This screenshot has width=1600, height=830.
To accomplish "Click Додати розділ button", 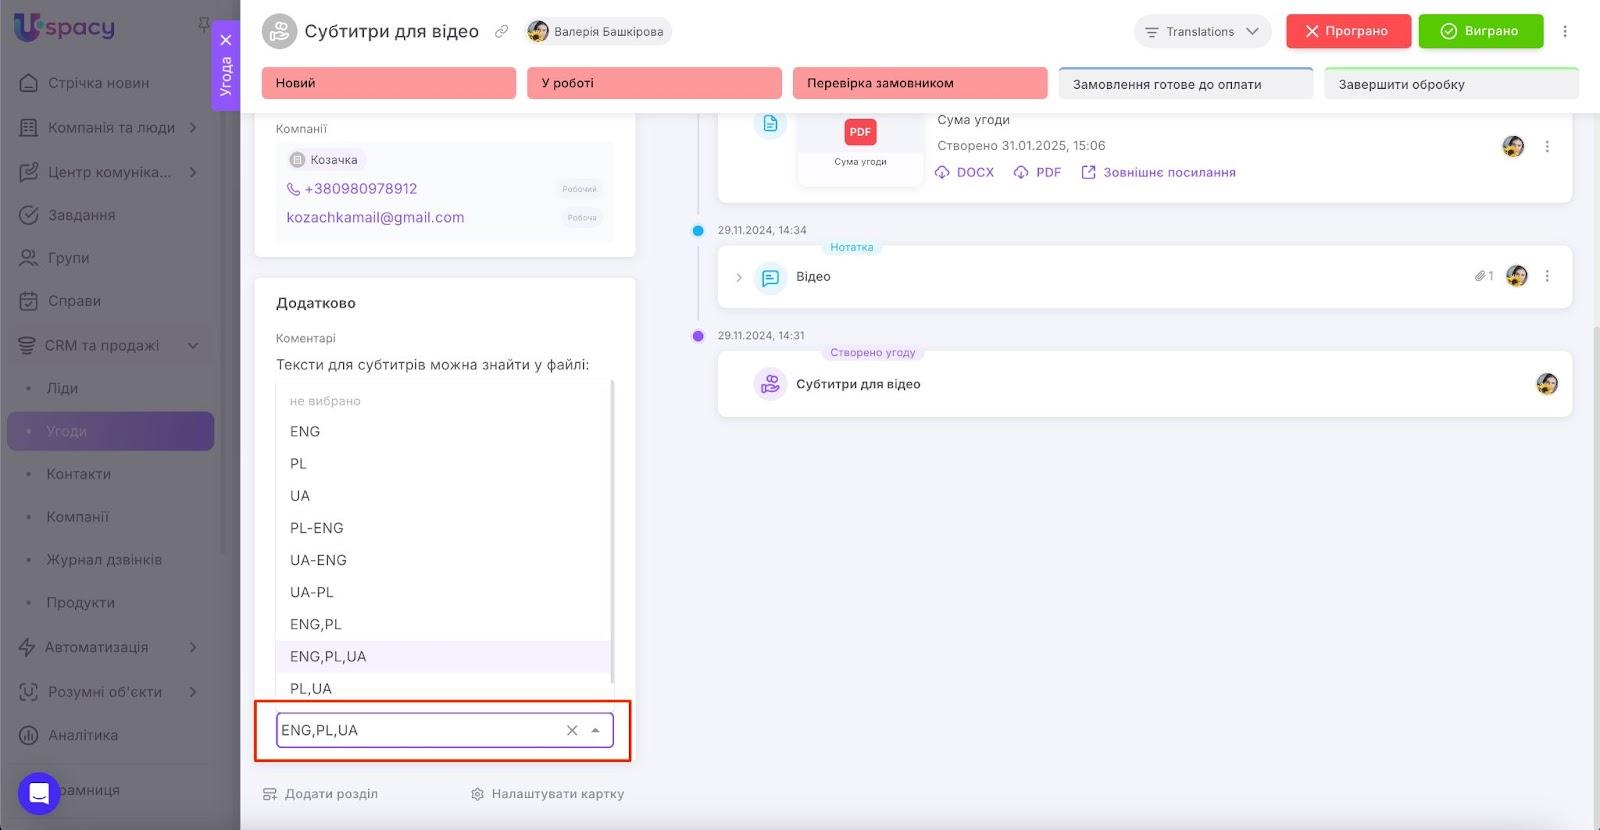I will pyautogui.click(x=320, y=794).
